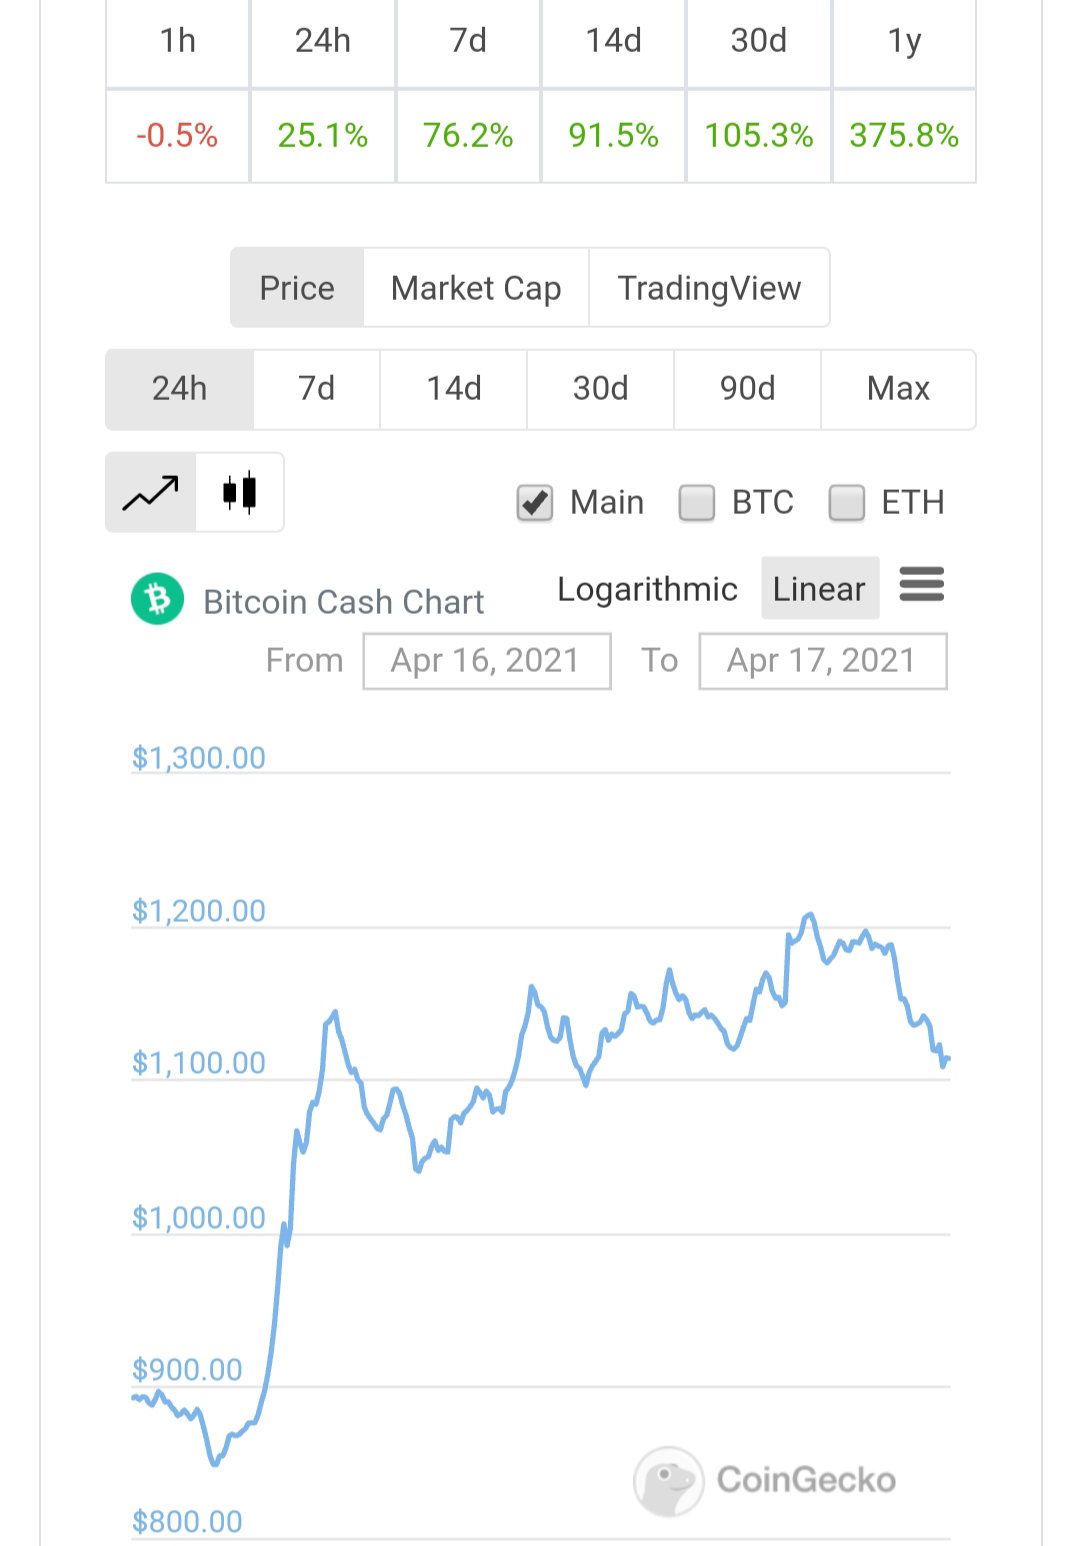
Task: Switch to the Market Cap tab
Action: tap(476, 288)
